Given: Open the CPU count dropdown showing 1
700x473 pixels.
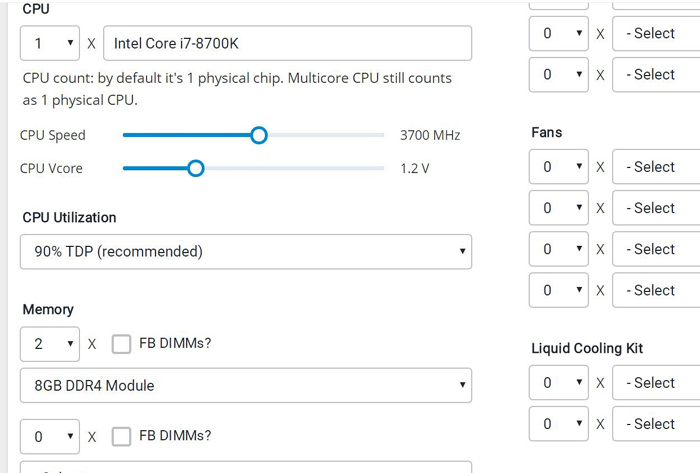Looking at the screenshot, I should point(50,43).
